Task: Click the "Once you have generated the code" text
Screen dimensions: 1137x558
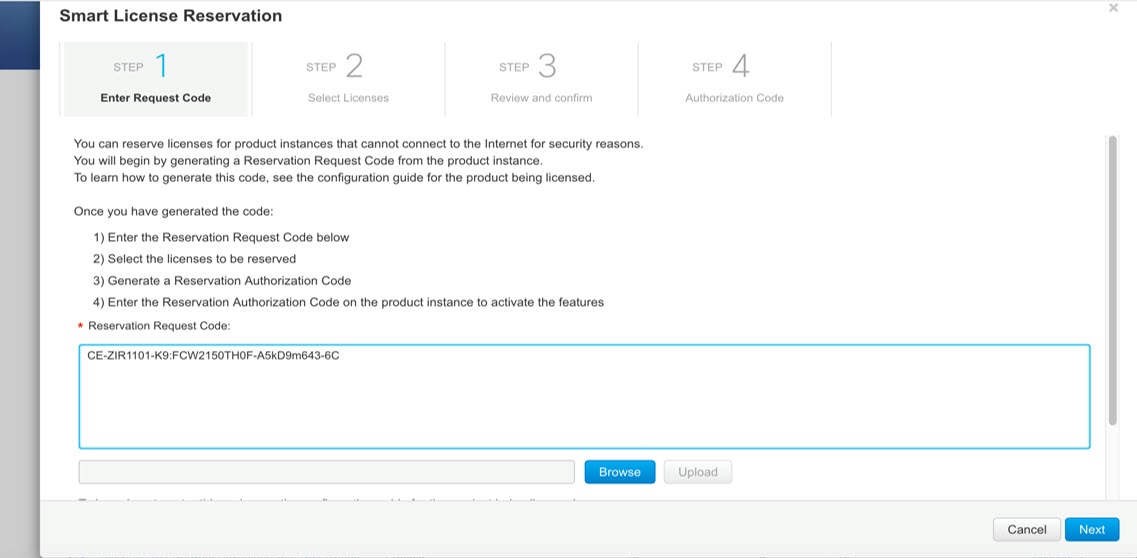Action: 173,211
